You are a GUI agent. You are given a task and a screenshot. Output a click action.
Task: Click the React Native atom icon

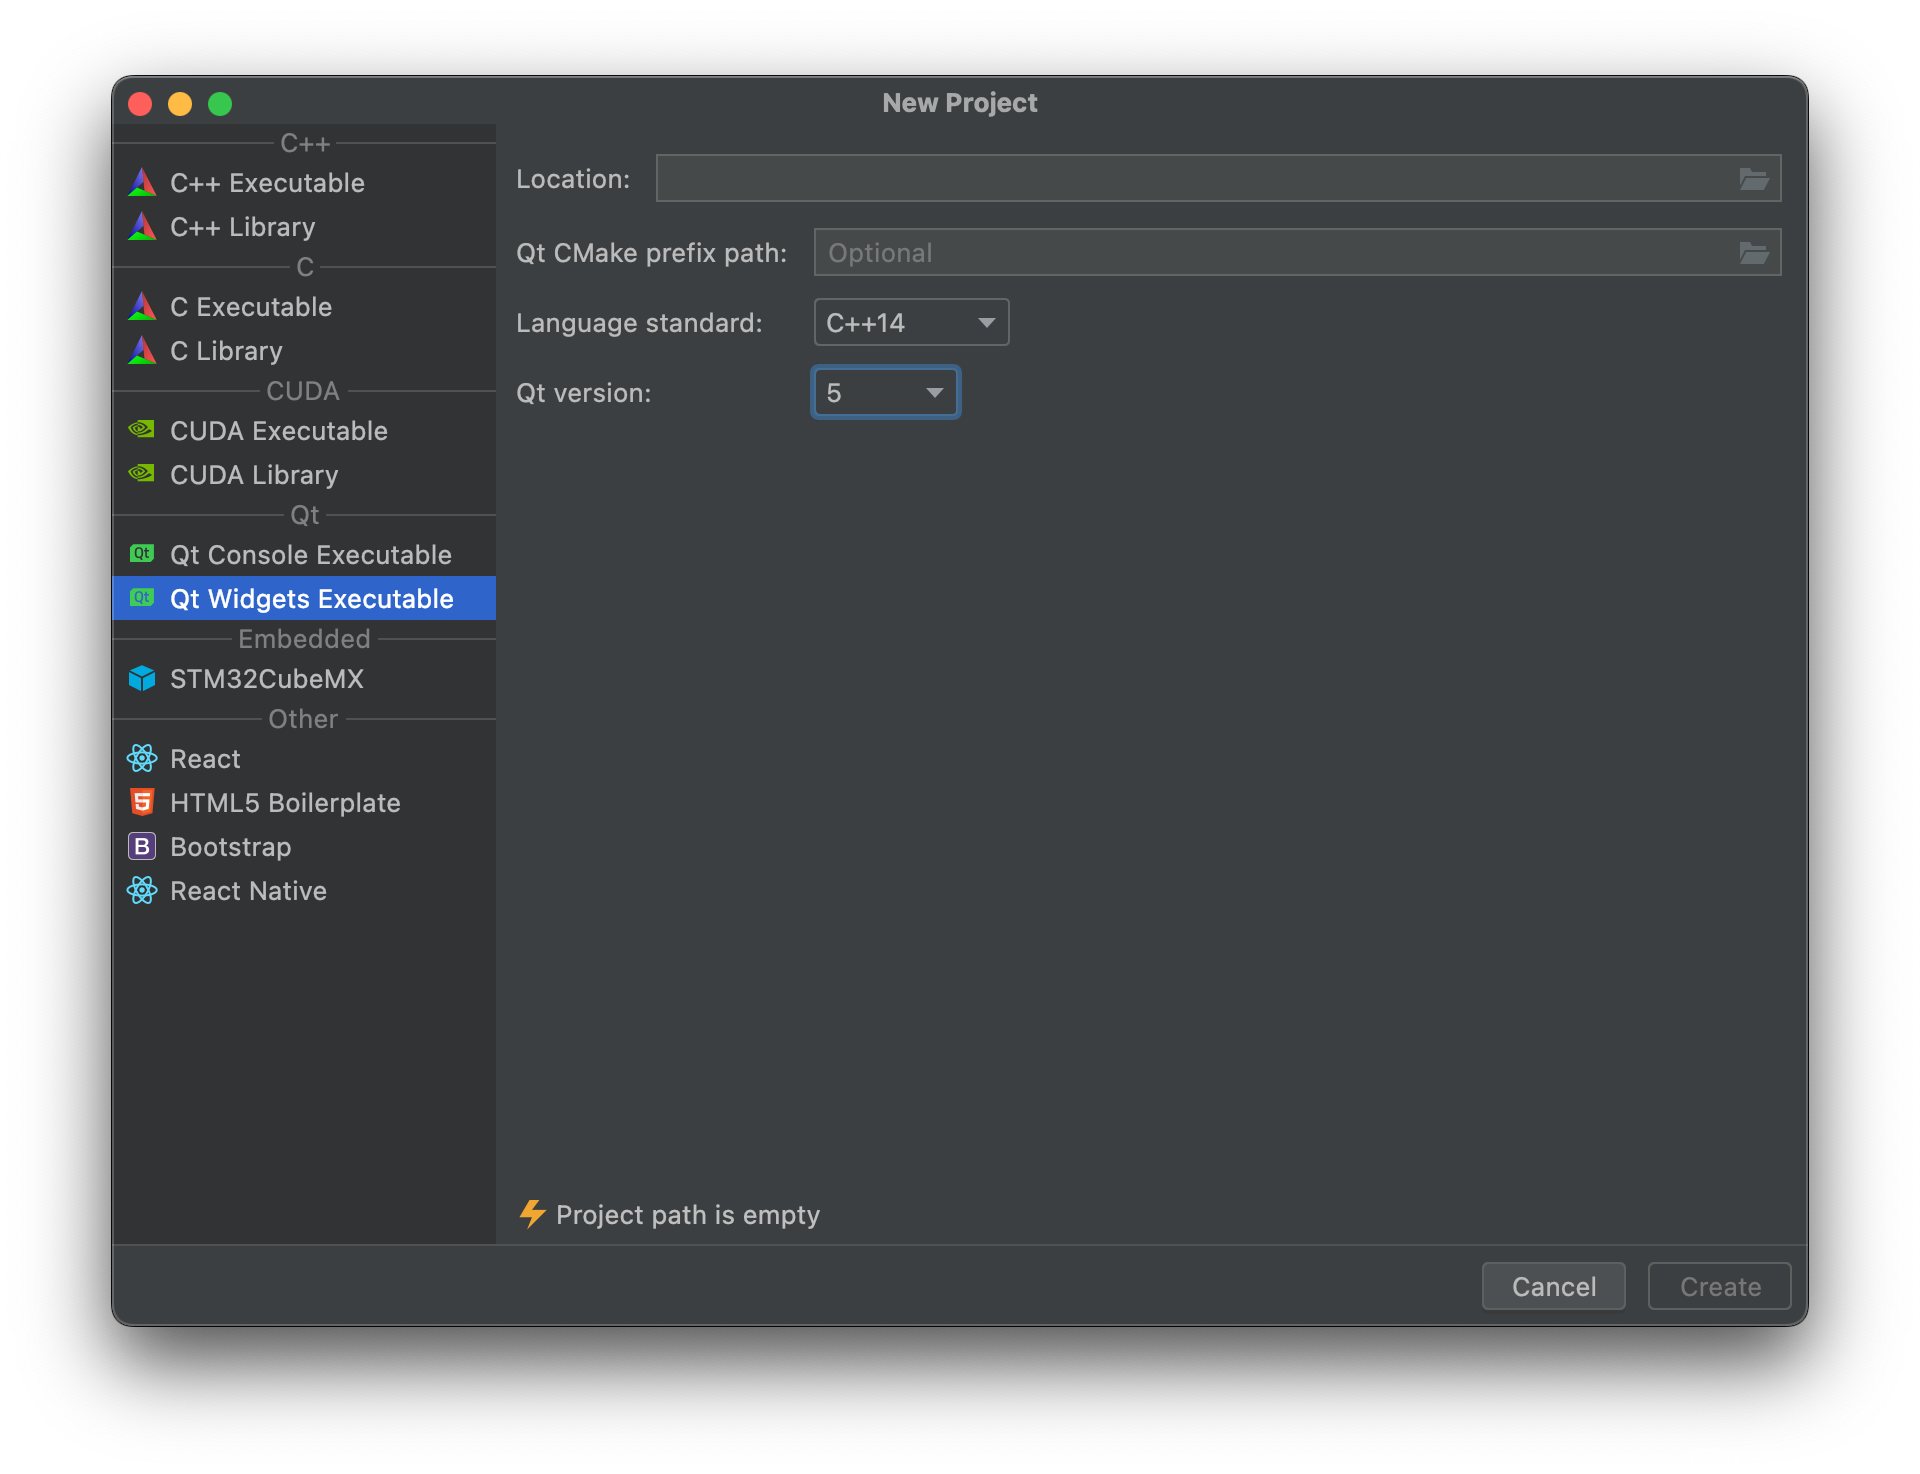click(x=142, y=891)
